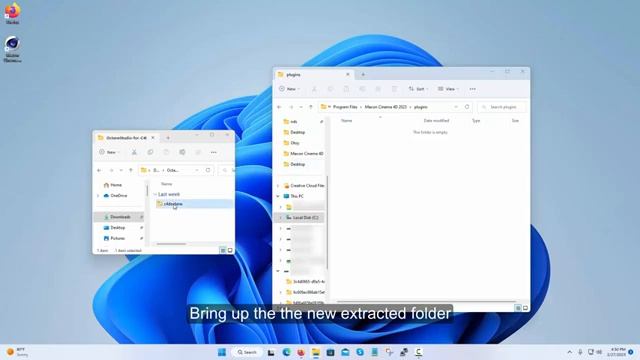
Task: Expand Creative Cloud Files tree node
Action: pyautogui.click(x=278, y=186)
